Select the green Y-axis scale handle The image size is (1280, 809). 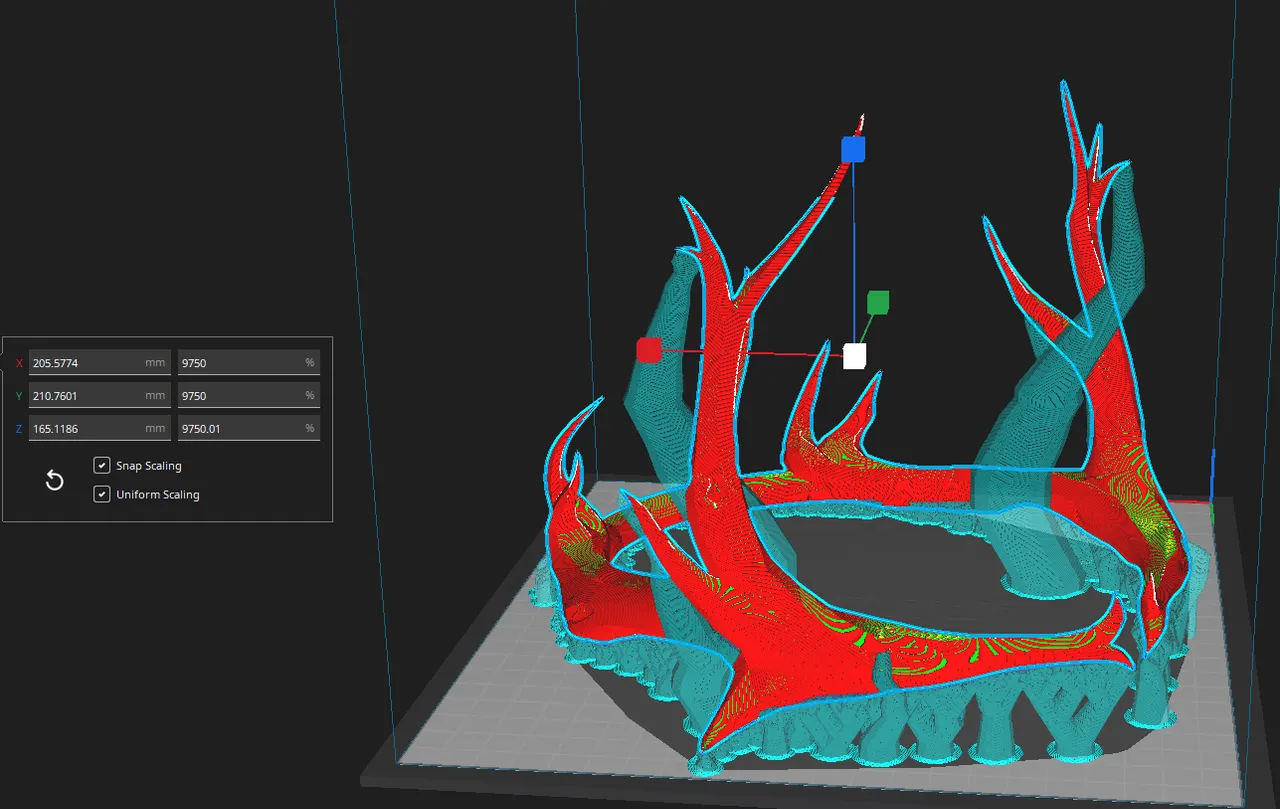[x=878, y=302]
